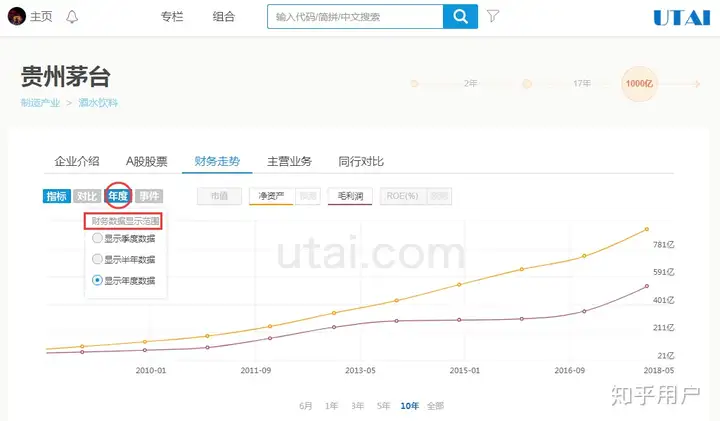Focus the stock code search field
Screen dimensions: 720x421
point(355,17)
